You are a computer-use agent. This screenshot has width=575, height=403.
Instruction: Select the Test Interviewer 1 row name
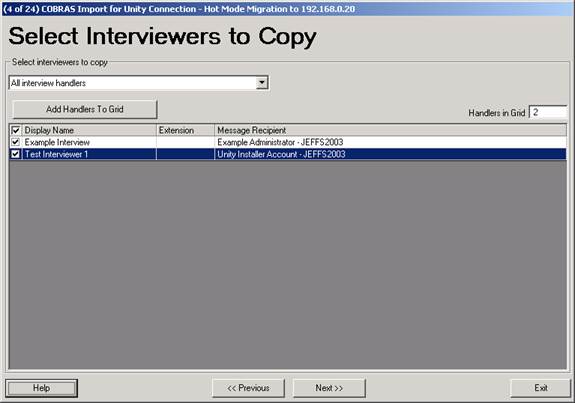pyautogui.click(x=56, y=154)
